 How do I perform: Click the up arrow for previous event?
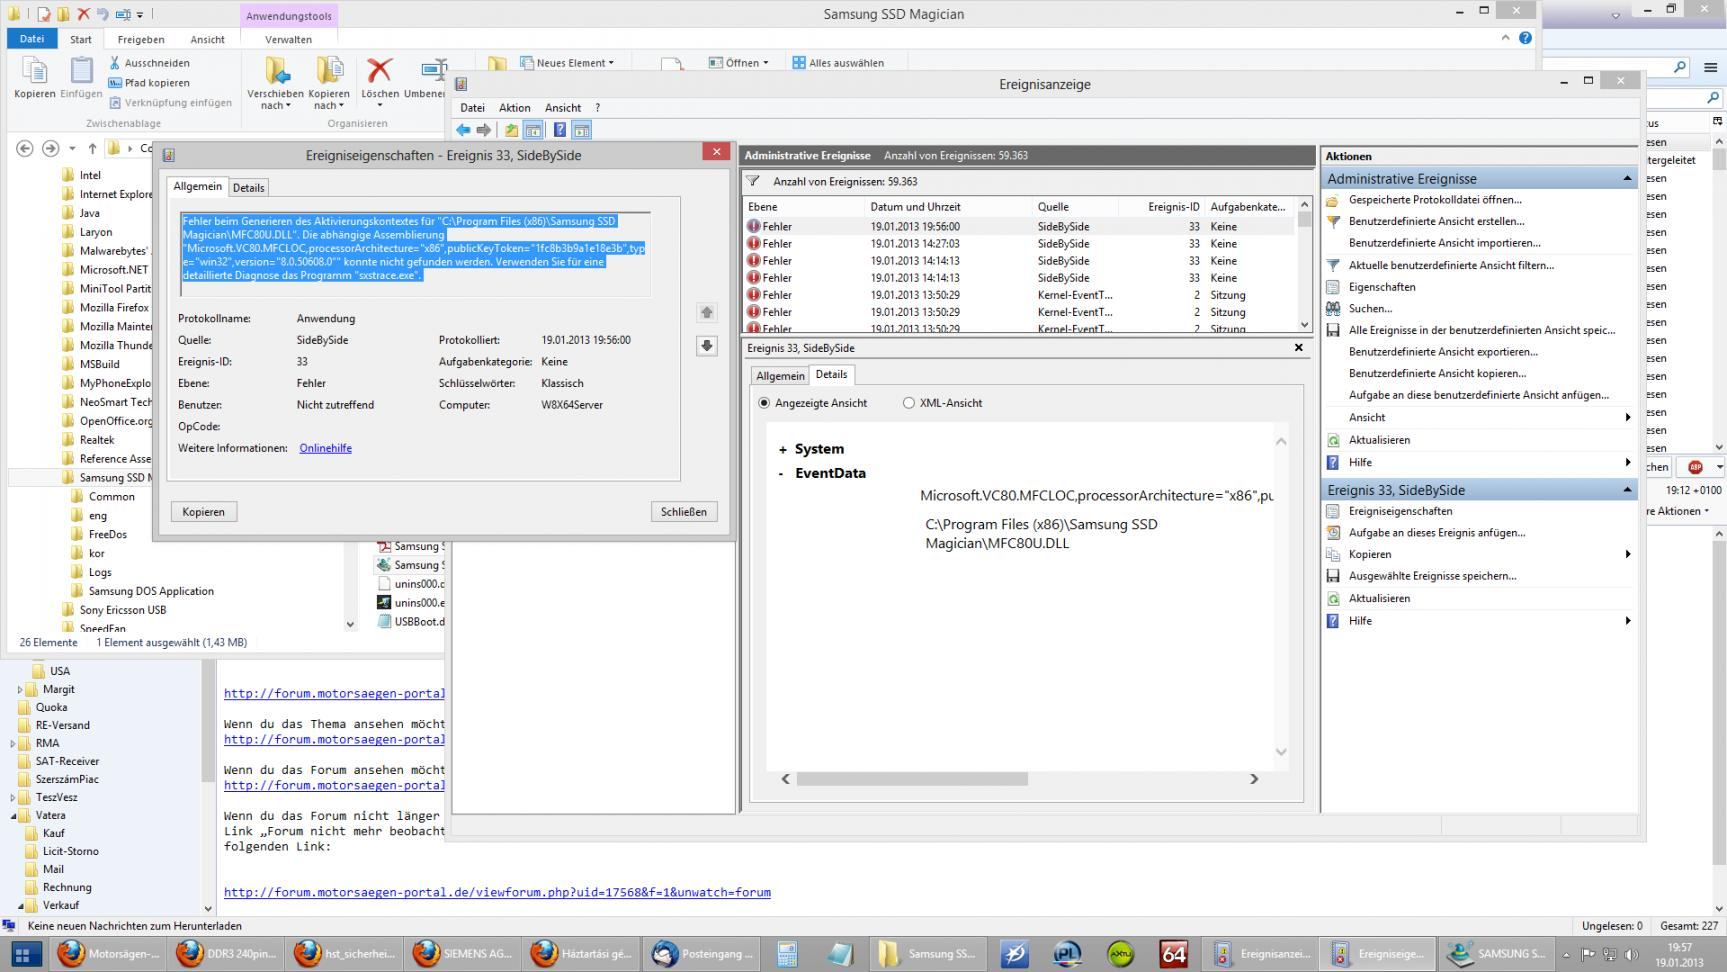pyautogui.click(x=707, y=313)
